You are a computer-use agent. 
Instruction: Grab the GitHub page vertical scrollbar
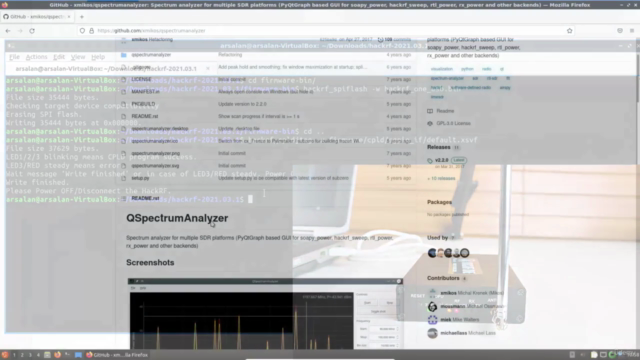click(x=637, y=78)
